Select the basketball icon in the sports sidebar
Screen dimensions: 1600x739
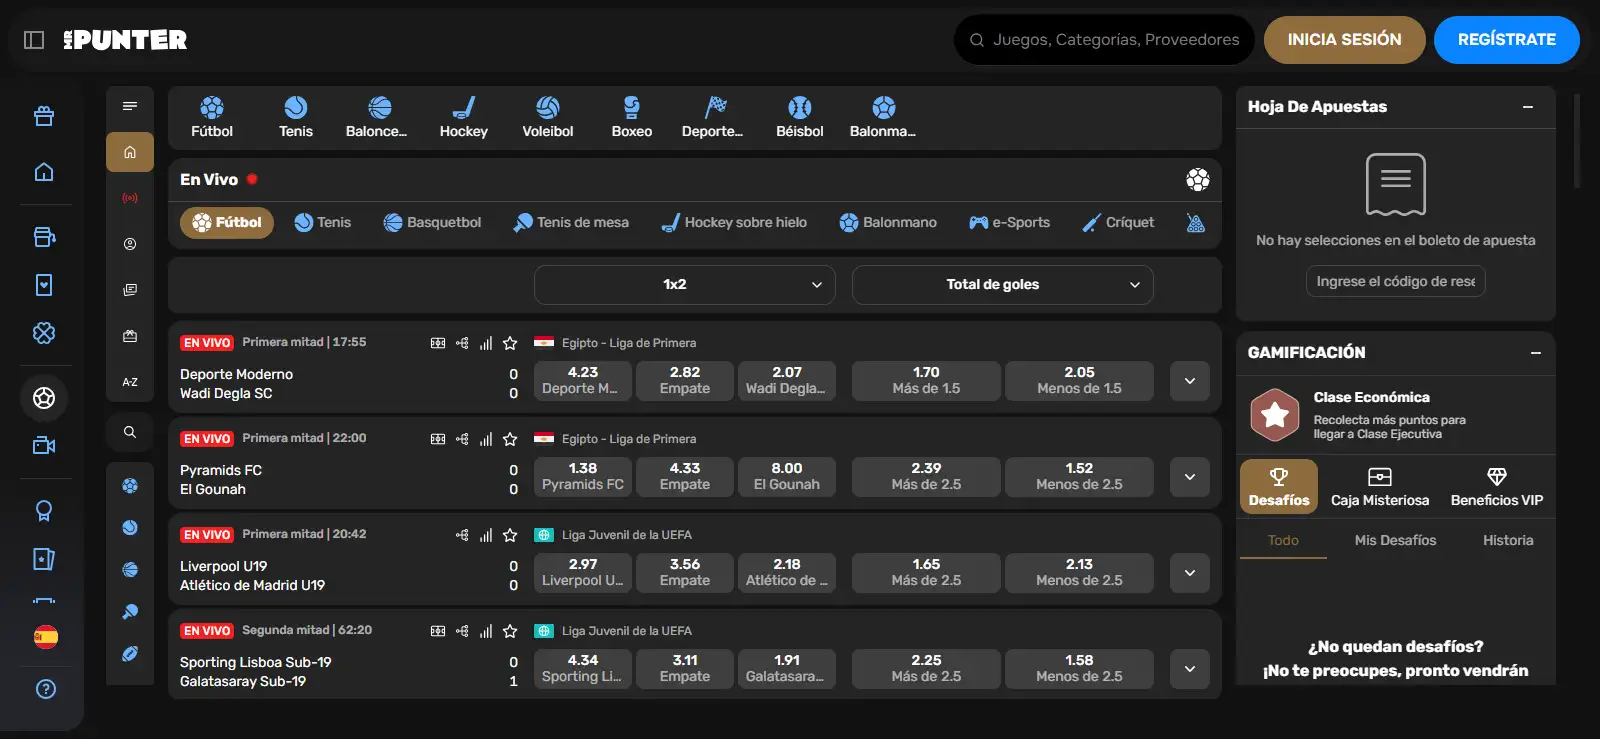tap(130, 570)
